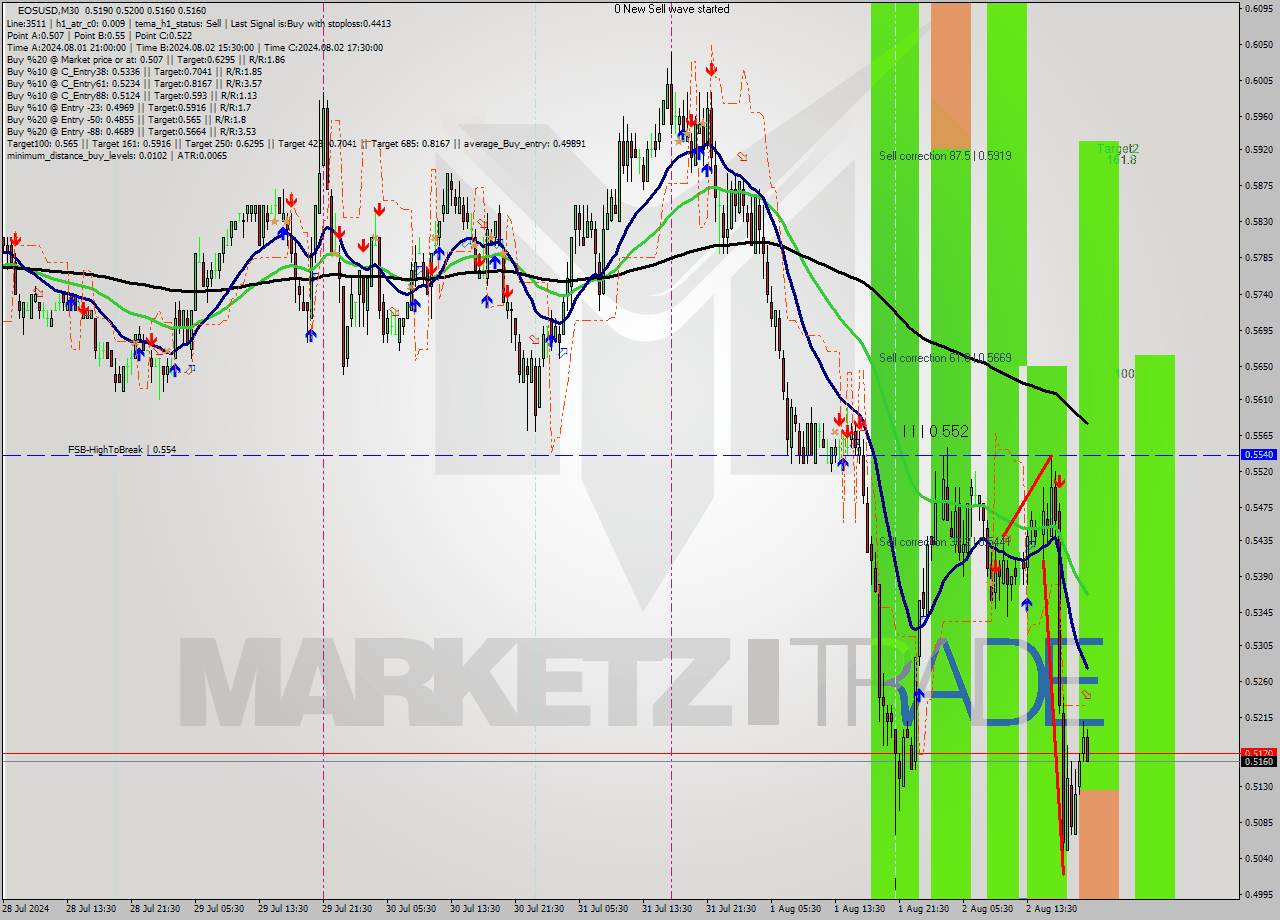Click the 0.5695 price axis label

pos(1259,330)
